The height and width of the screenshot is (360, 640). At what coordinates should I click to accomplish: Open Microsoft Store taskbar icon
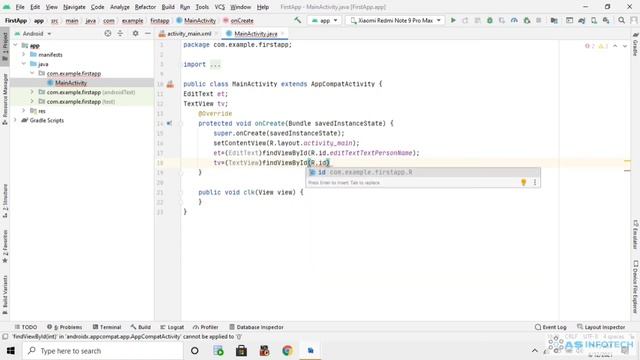coord(241,351)
